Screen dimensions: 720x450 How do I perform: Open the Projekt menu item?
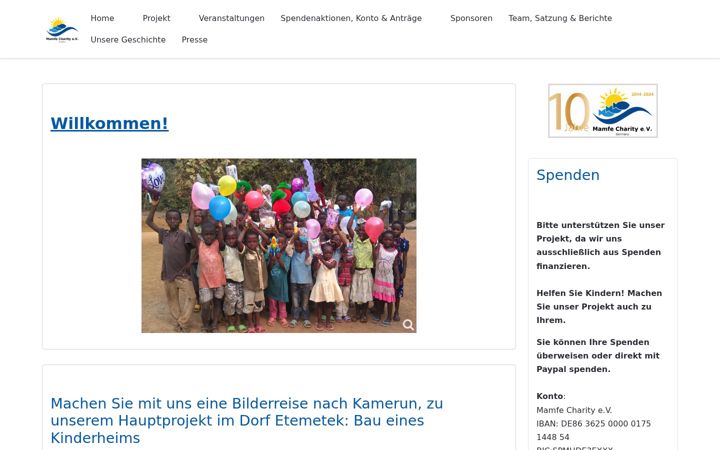(156, 18)
